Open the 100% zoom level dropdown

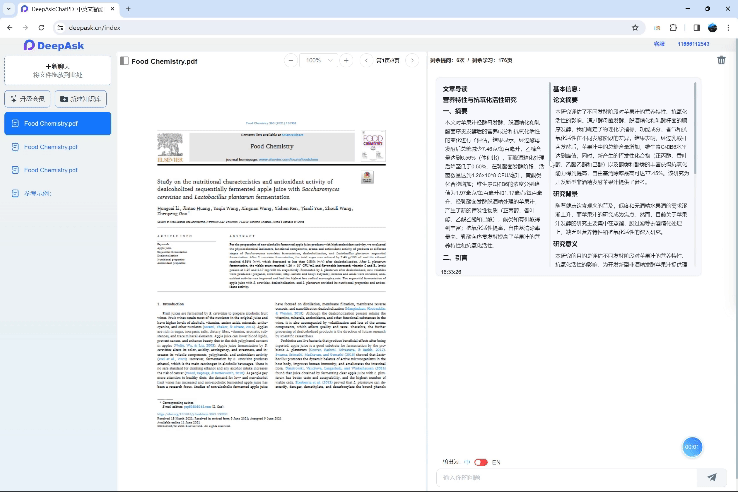coord(319,60)
